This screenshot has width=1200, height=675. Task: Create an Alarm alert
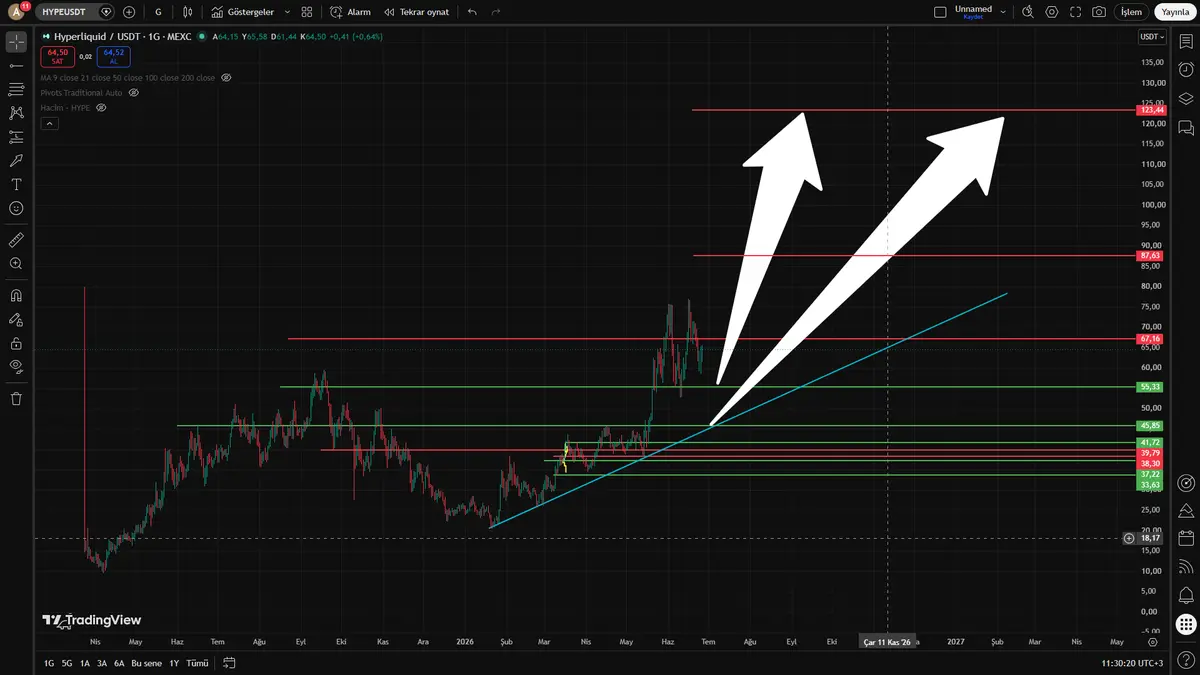(350, 12)
